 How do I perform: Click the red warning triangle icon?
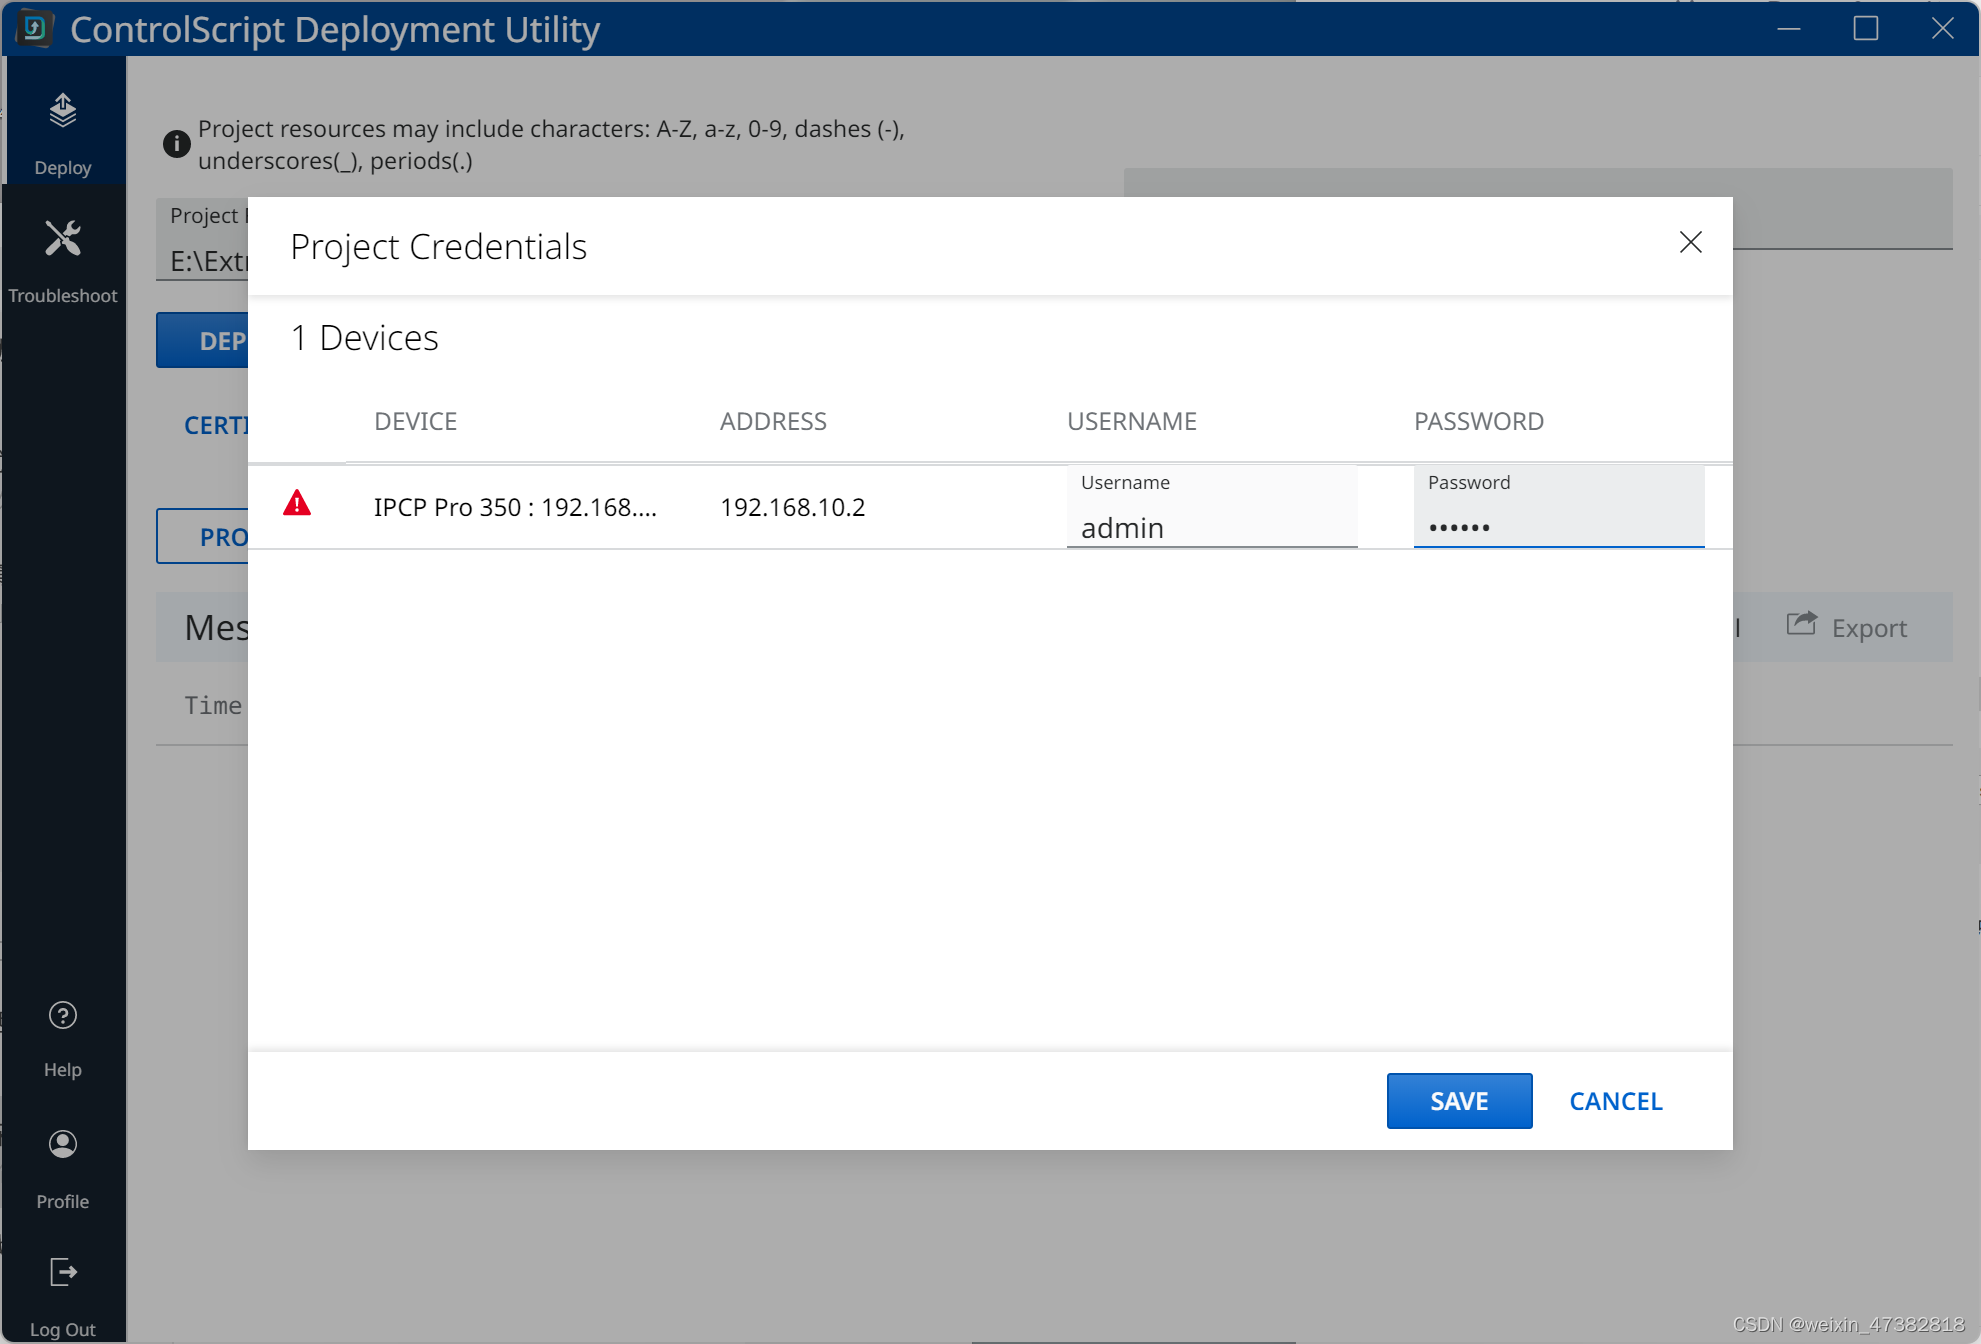[x=297, y=504]
